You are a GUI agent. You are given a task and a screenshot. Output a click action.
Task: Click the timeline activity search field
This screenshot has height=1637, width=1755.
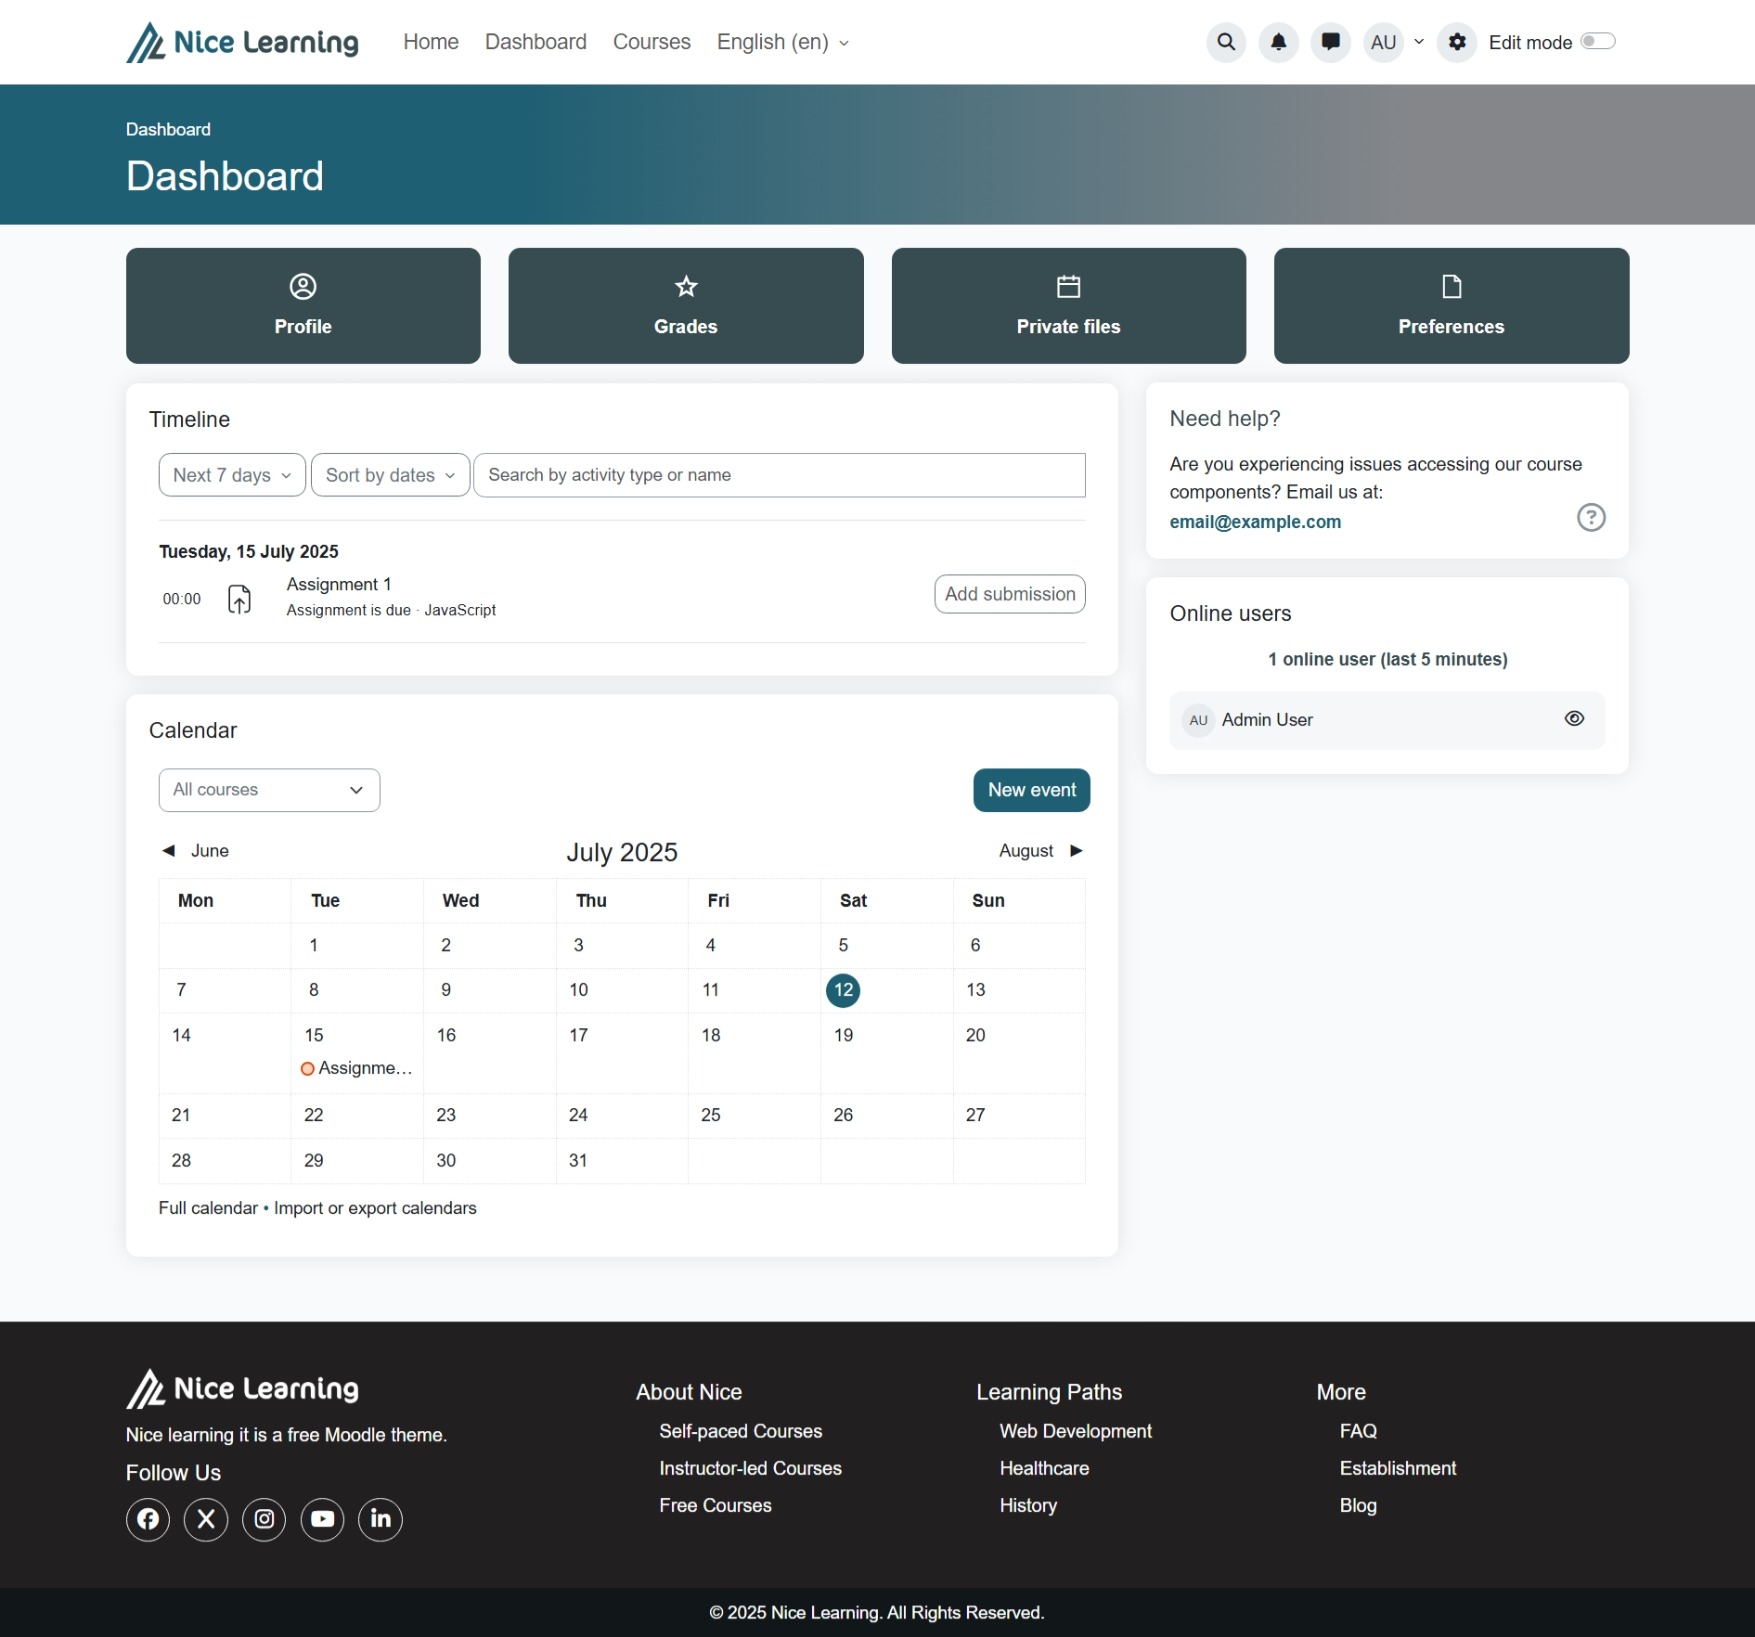point(779,475)
